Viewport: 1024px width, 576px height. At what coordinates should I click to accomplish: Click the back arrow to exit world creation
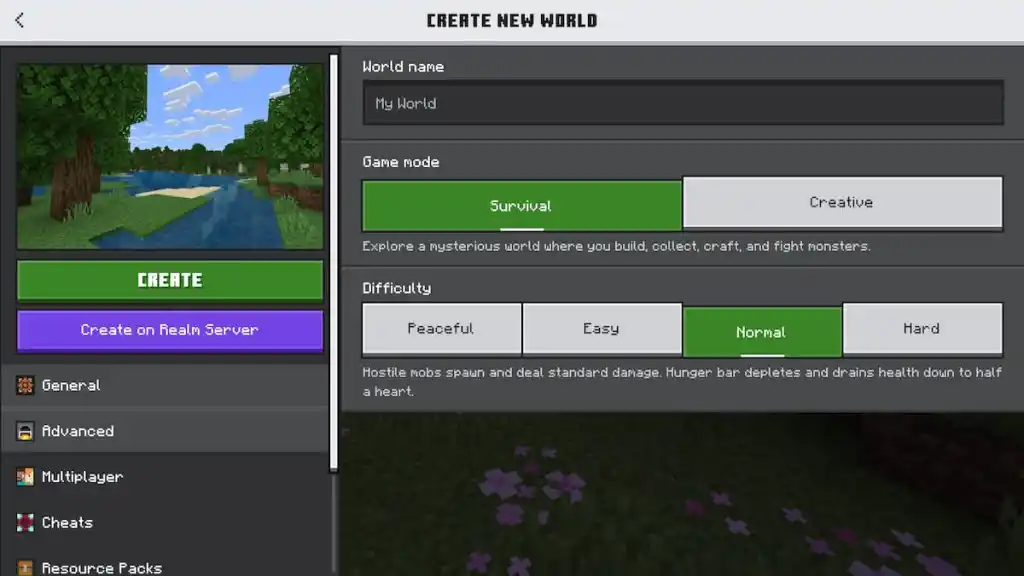[18, 18]
